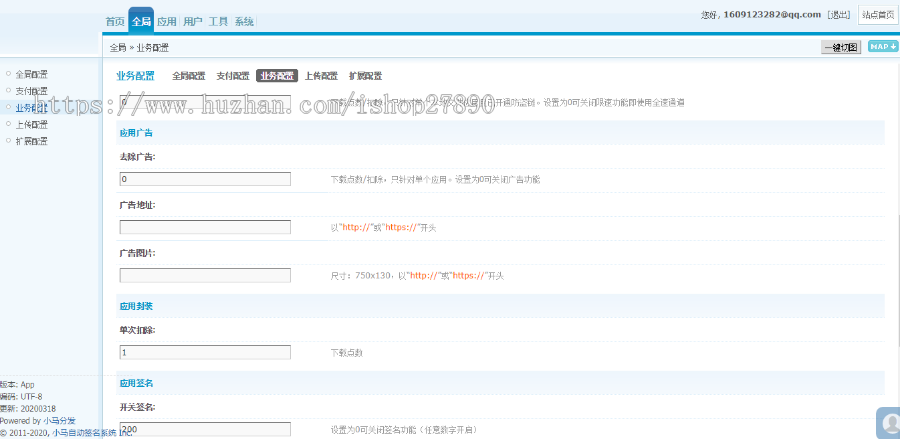Open the 系统 top menu
The height and width of the screenshot is (439, 900).
[x=244, y=21]
